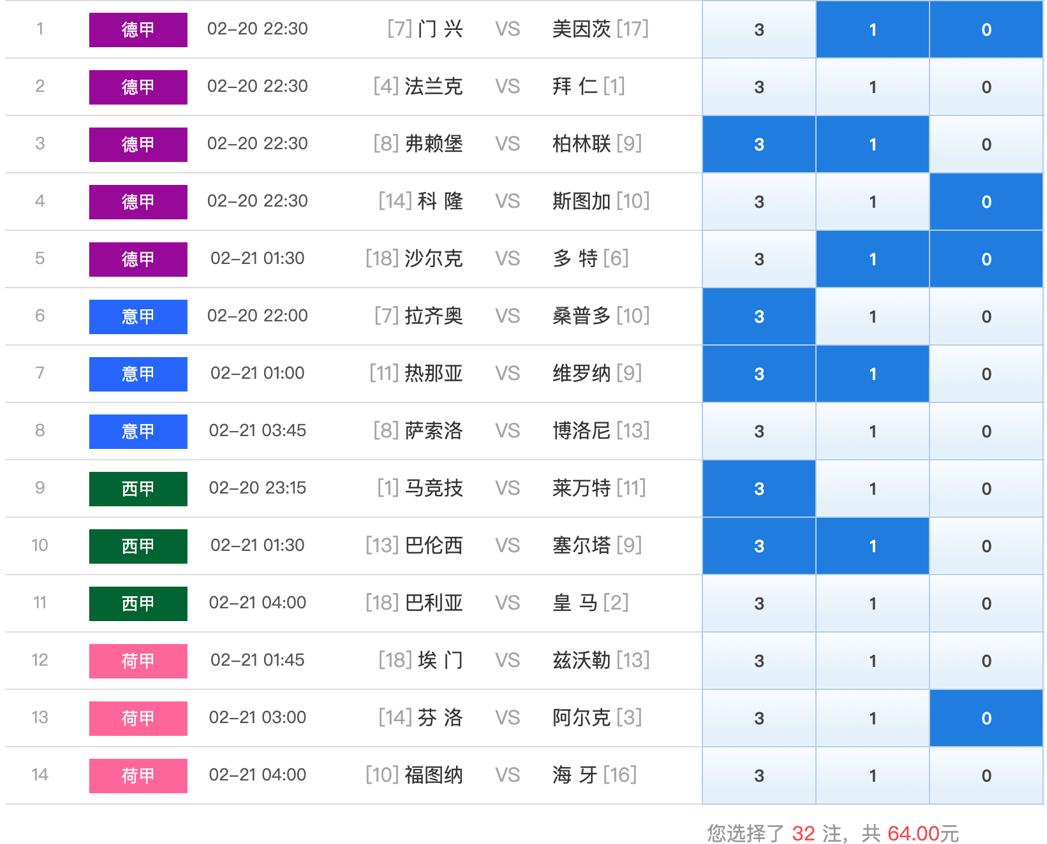Select loss (0) for 萨索洛 vs 博洛尼
The image size is (1047, 844).
[x=986, y=431]
